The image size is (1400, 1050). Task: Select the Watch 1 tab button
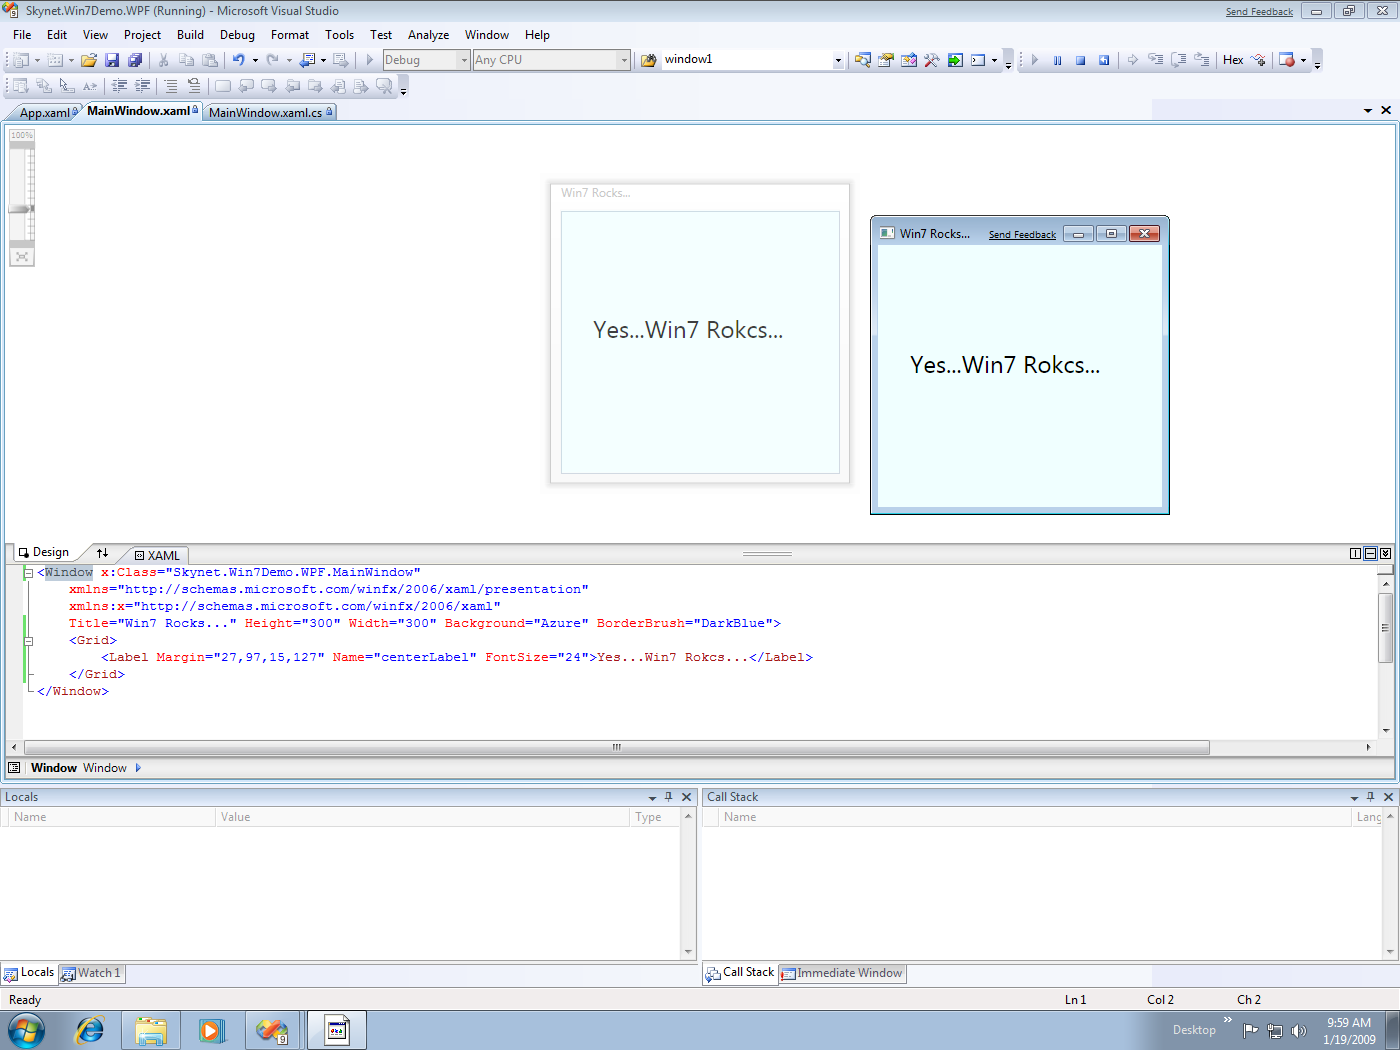click(x=91, y=972)
